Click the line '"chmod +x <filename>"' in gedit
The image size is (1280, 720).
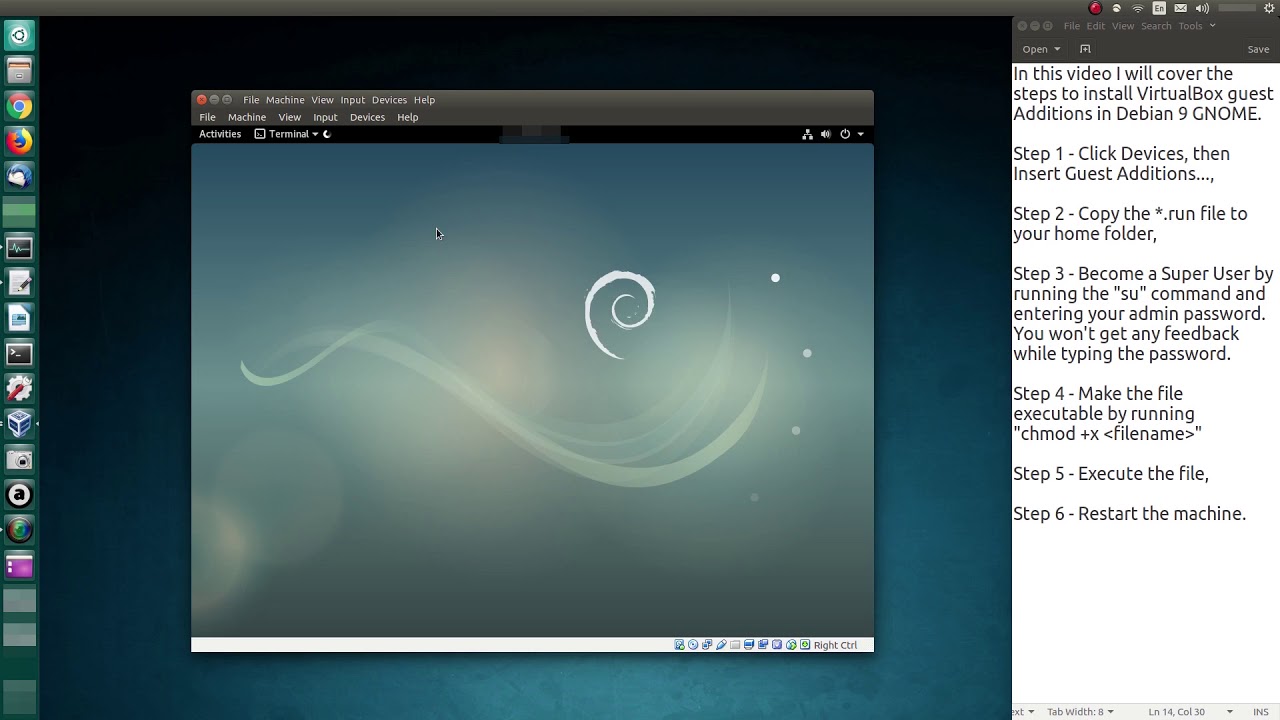pos(1108,434)
